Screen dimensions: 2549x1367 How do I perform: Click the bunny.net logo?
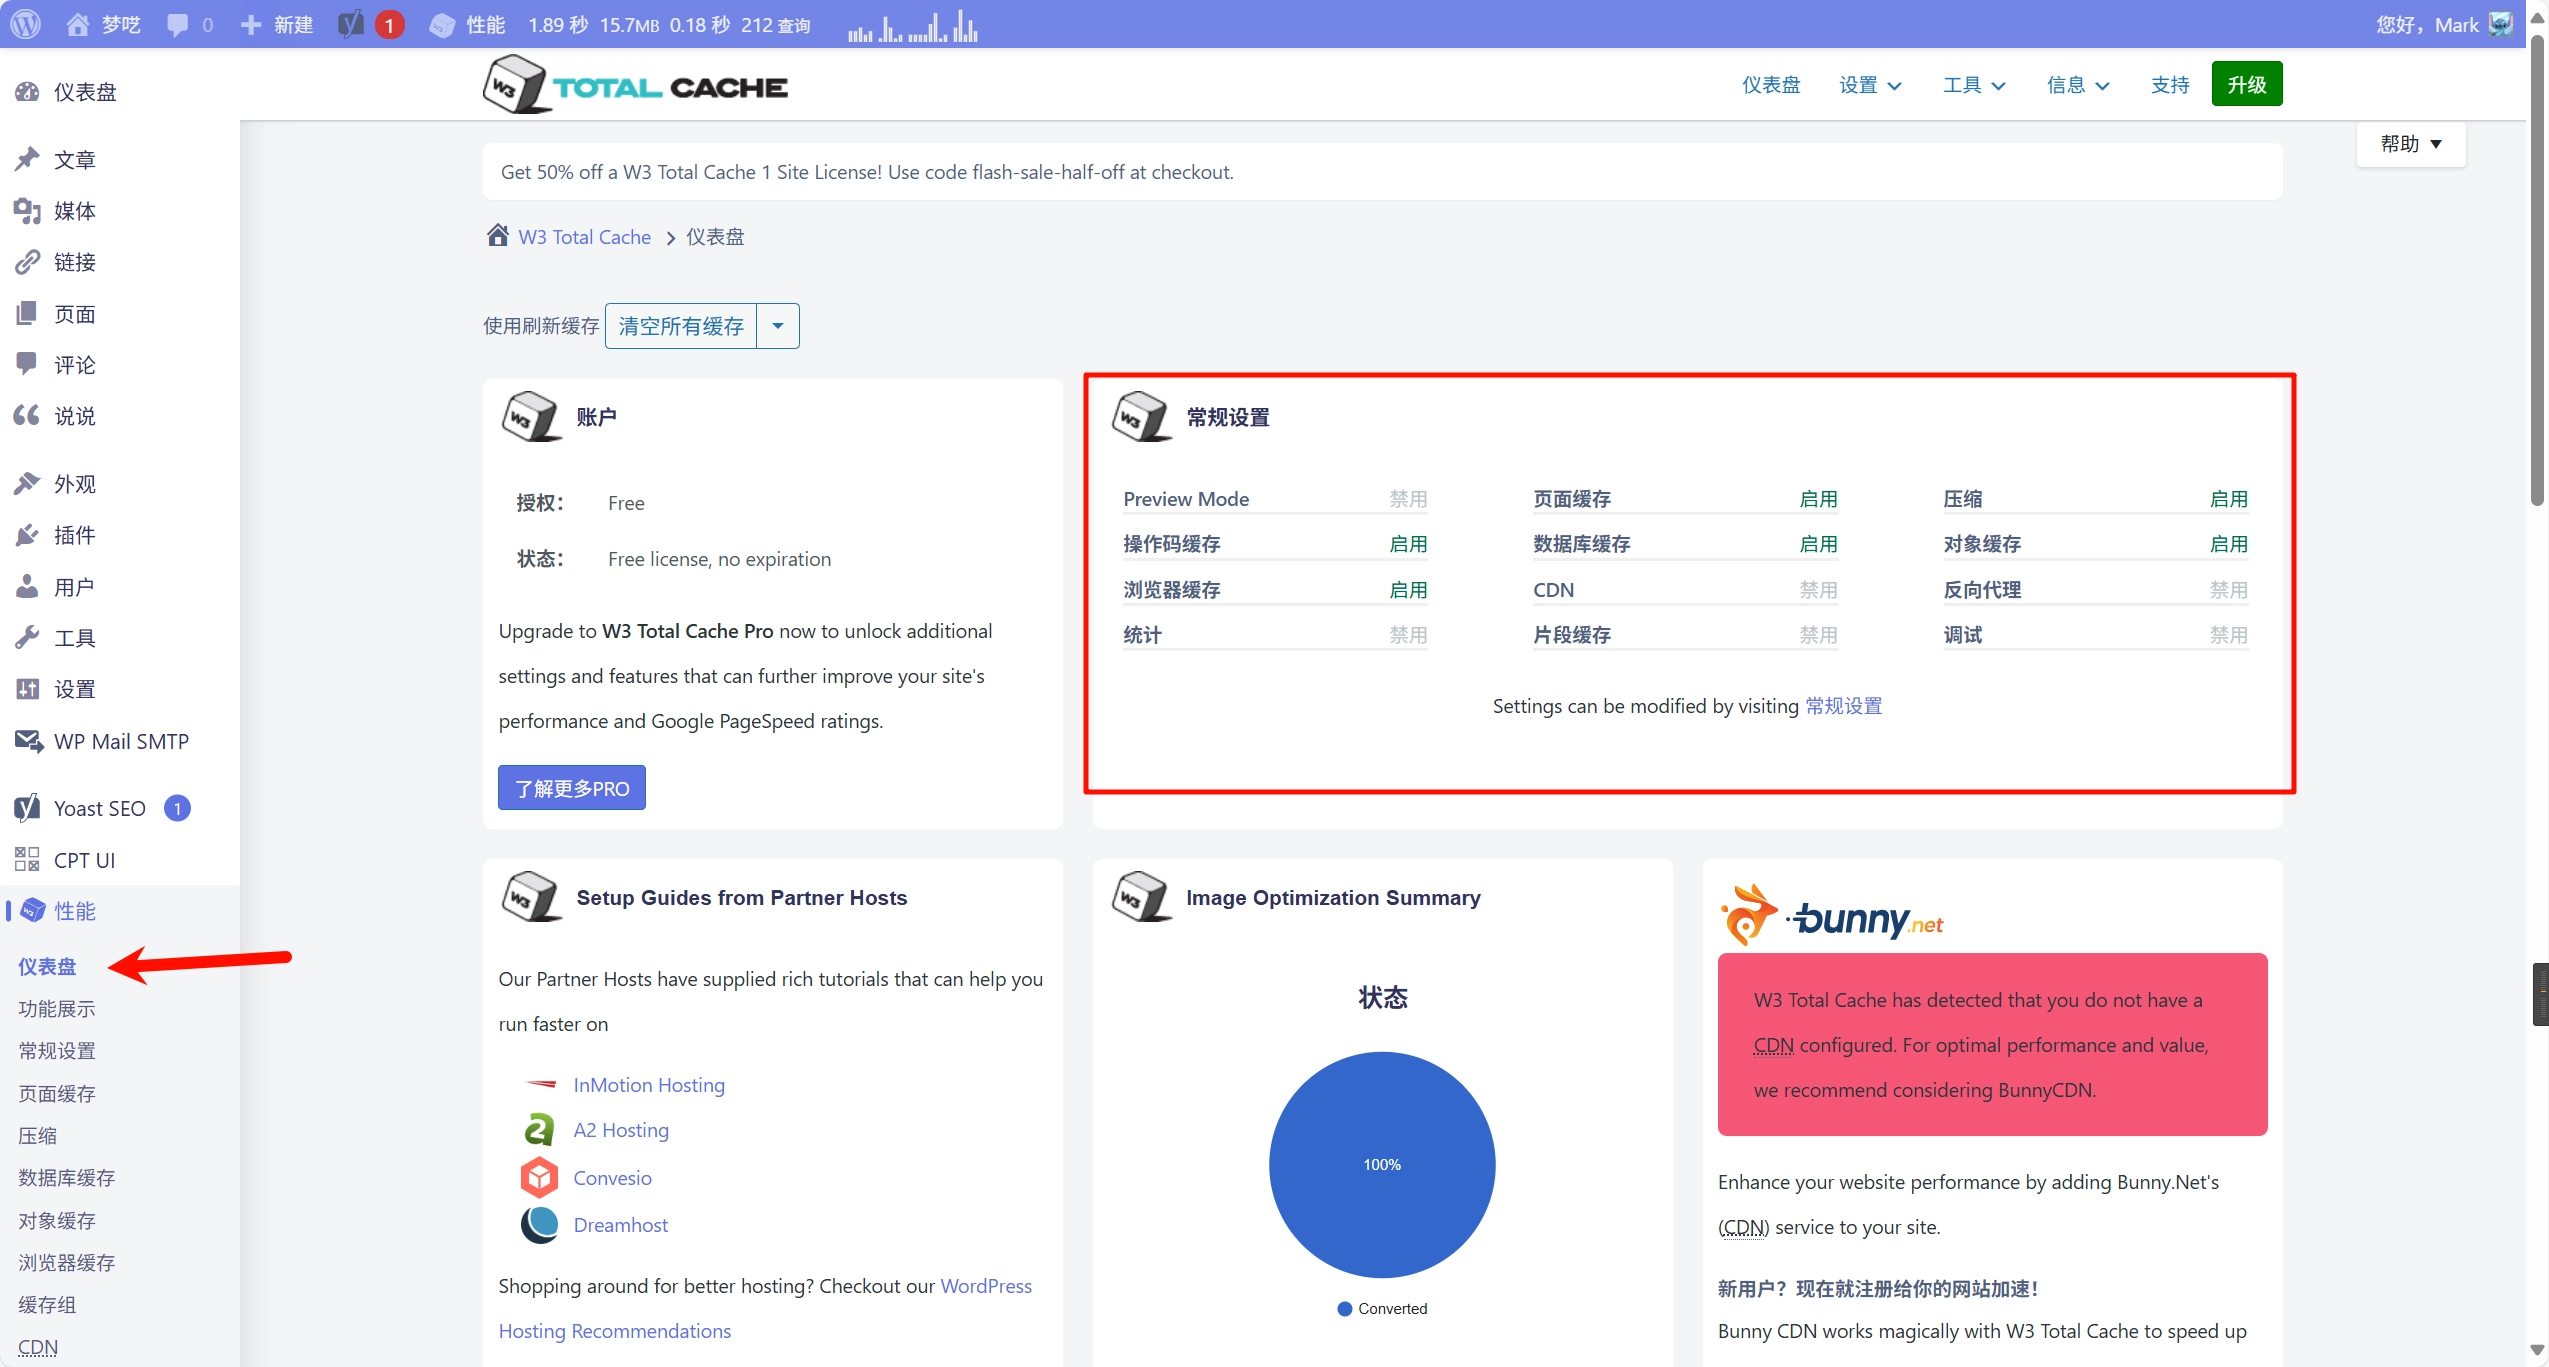pyautogui.click(x=1831, y=914)
